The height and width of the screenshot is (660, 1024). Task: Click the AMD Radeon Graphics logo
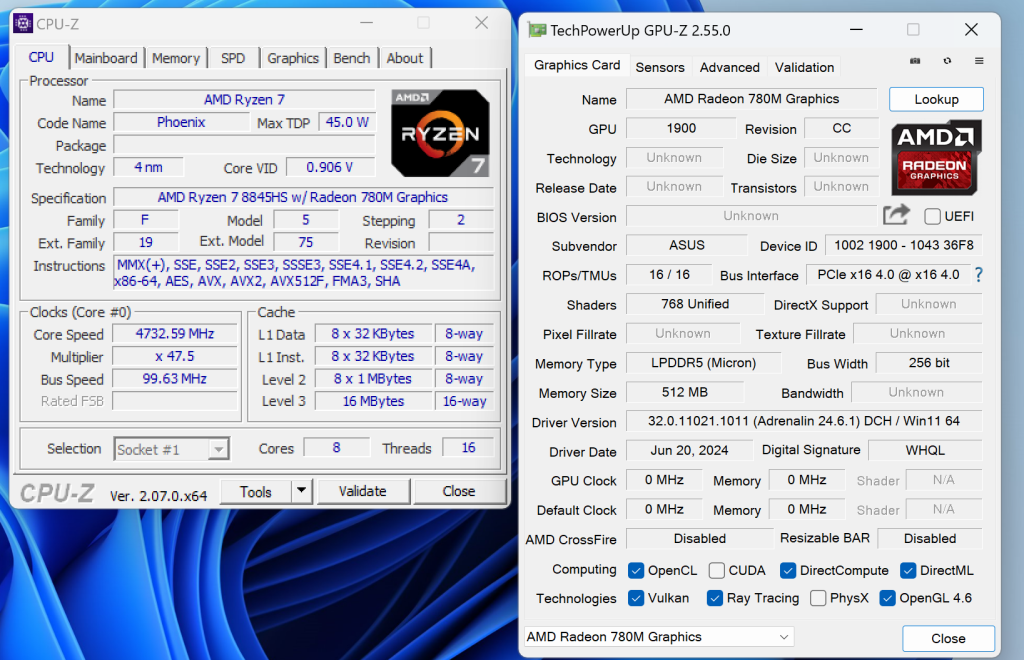coord(936,157)
